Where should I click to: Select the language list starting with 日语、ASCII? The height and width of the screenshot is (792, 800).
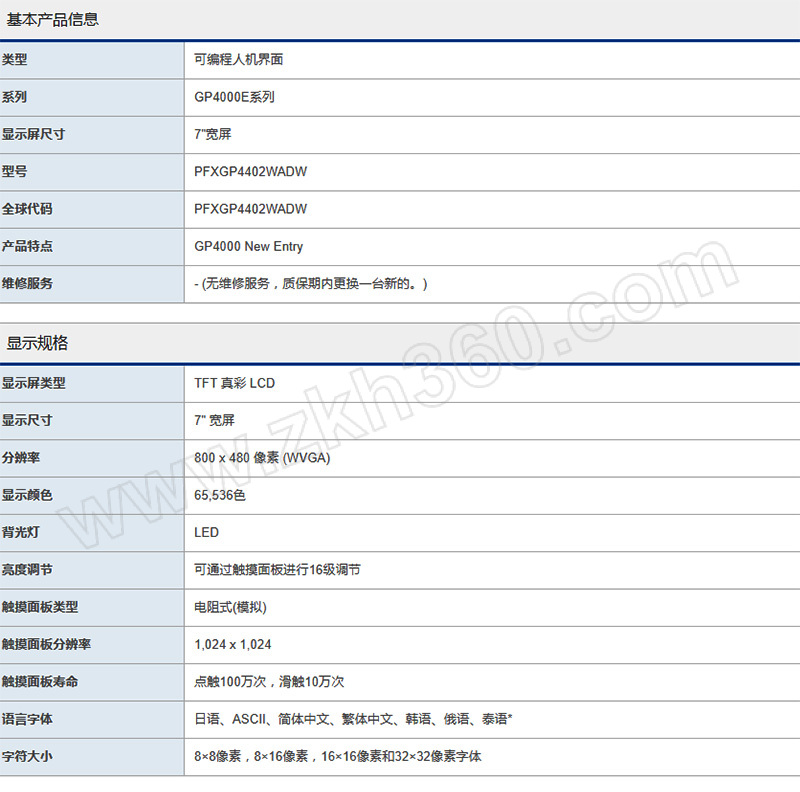coord(353,719)
